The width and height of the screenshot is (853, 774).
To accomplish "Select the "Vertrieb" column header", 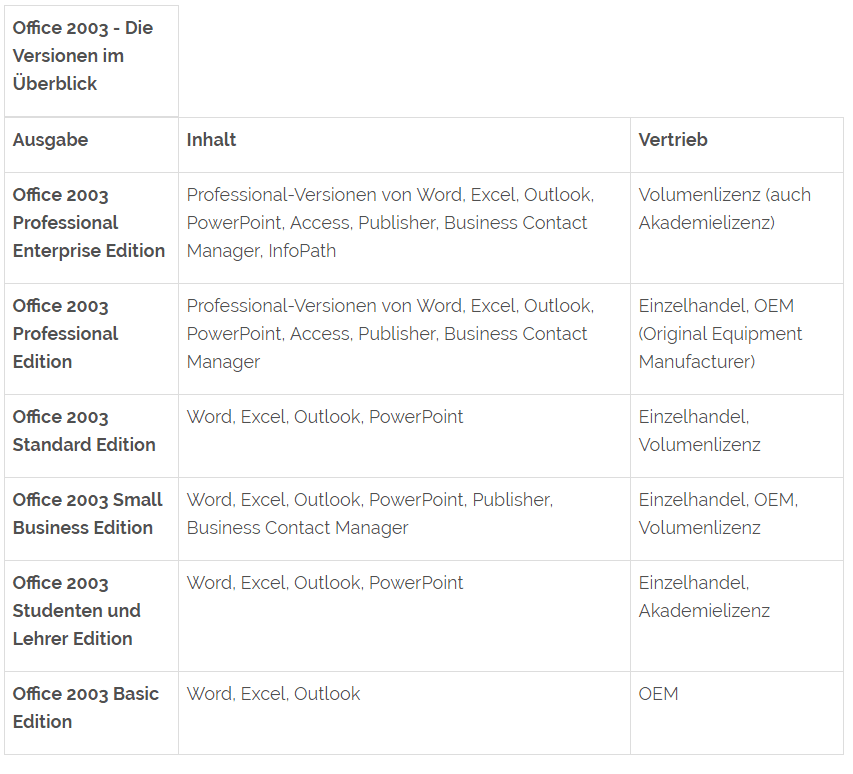I will (673, 140).
